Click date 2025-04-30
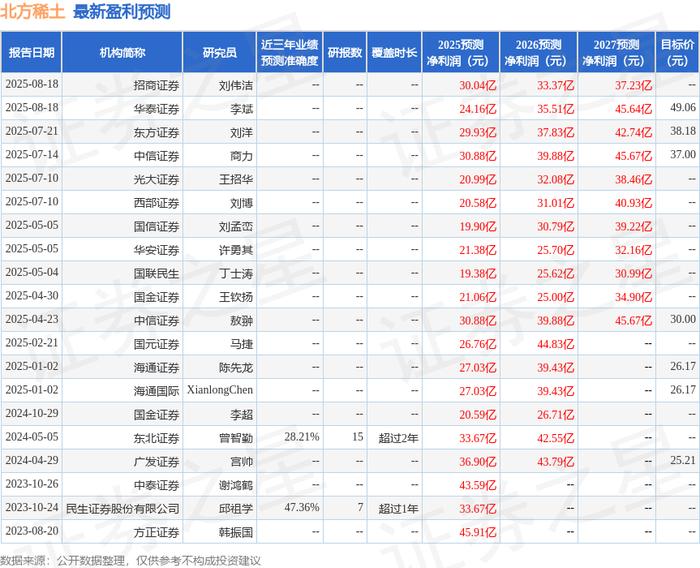 click(32, 296)
